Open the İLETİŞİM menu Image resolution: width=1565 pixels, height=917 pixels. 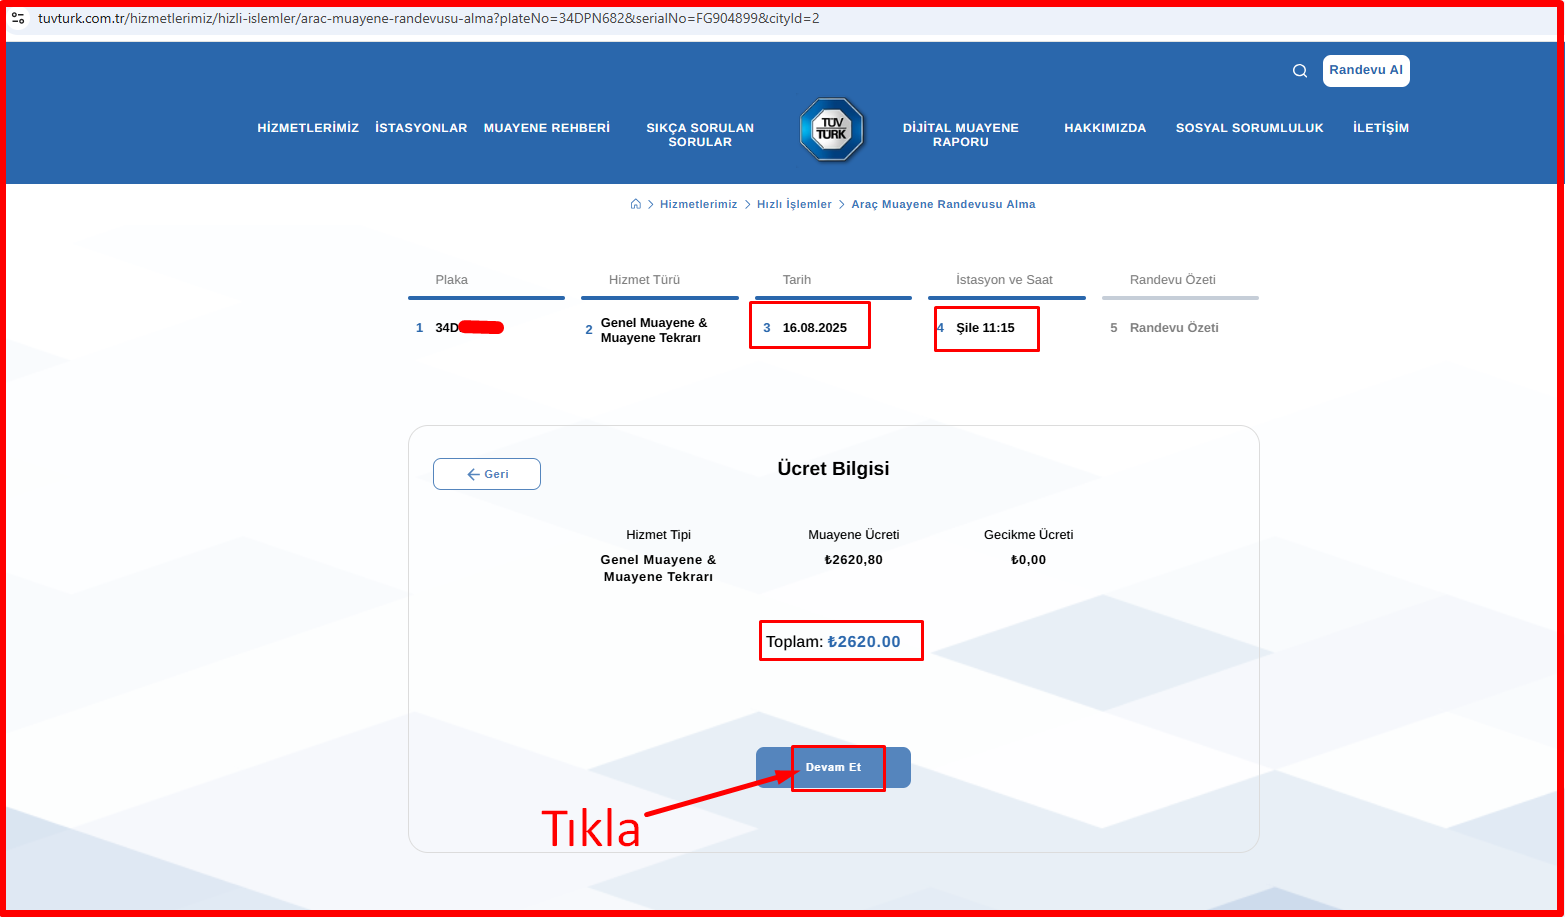click(1381, 128)
